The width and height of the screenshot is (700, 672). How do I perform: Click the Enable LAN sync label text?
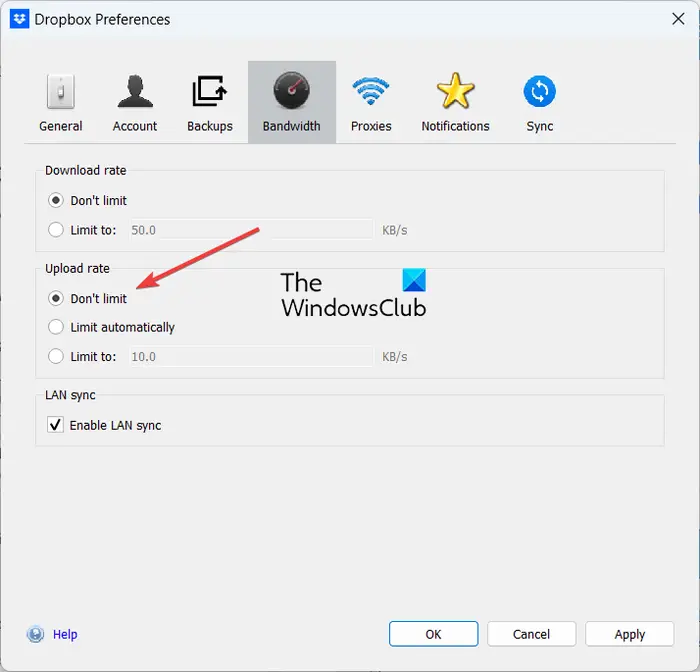coord(115,426)
